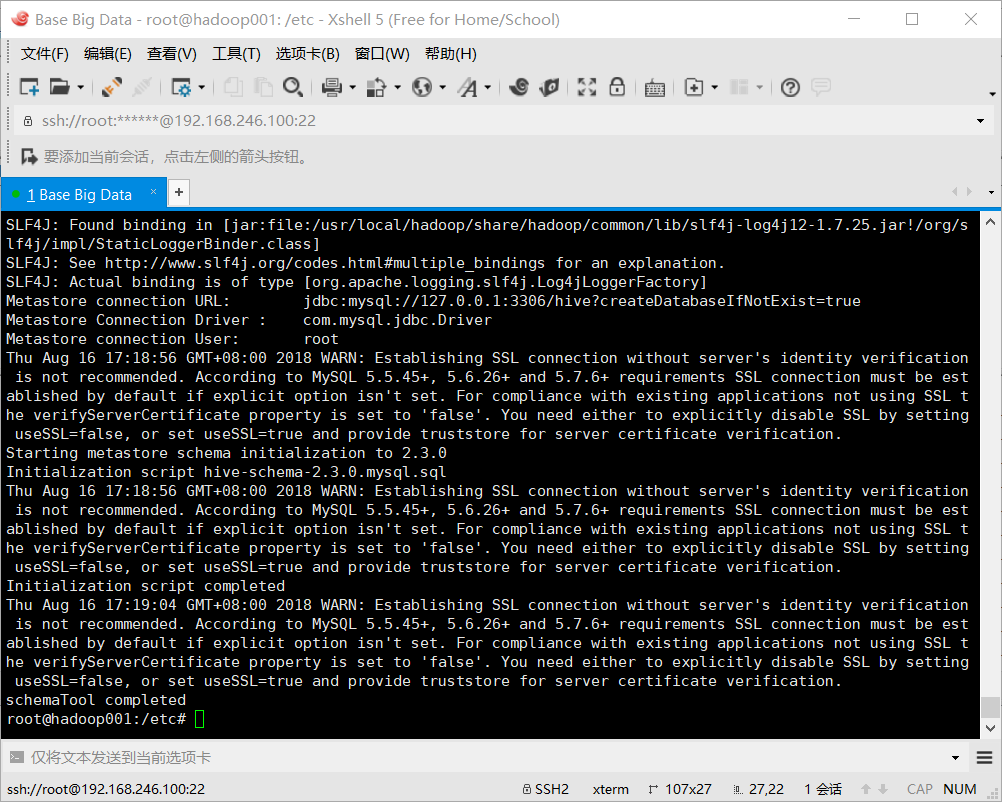Click the Disconnect icon

click(142, 87)
